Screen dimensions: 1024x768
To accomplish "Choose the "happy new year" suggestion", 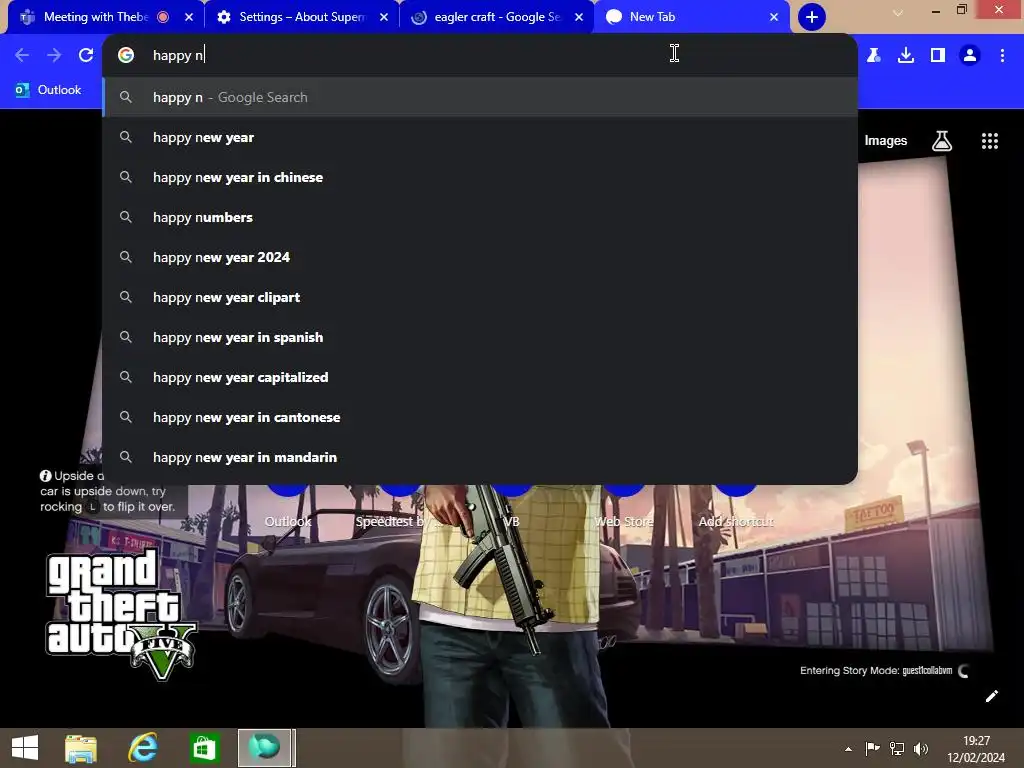I will tap(480, 138).
